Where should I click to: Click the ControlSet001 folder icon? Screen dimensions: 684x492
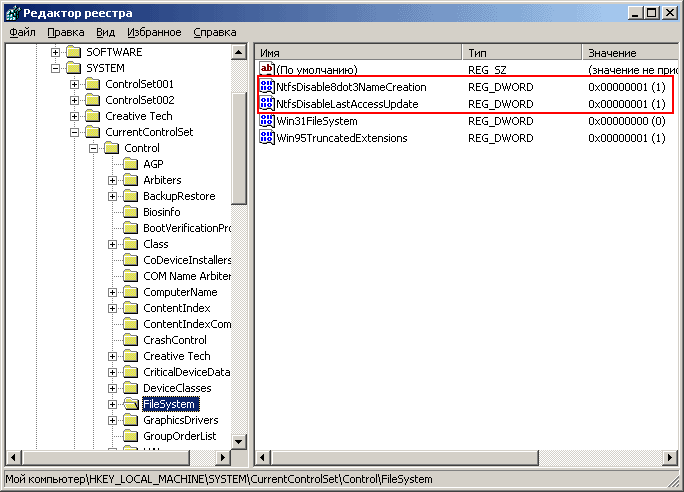[x=92, y=84]
